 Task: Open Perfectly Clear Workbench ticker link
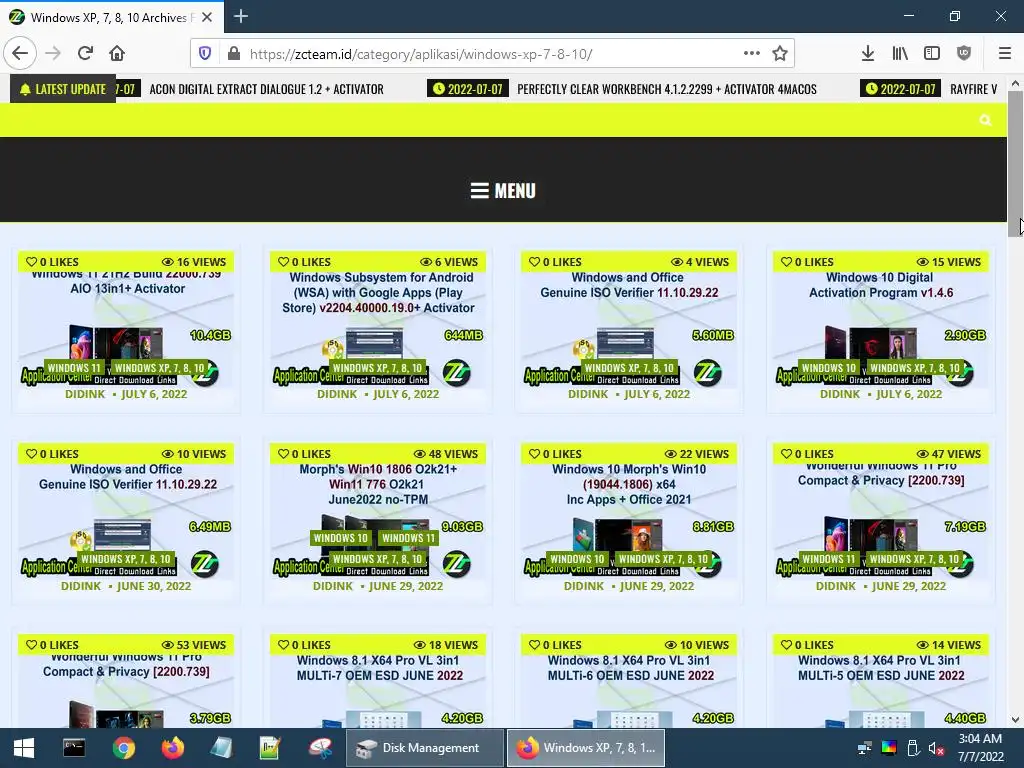(667, 89)
